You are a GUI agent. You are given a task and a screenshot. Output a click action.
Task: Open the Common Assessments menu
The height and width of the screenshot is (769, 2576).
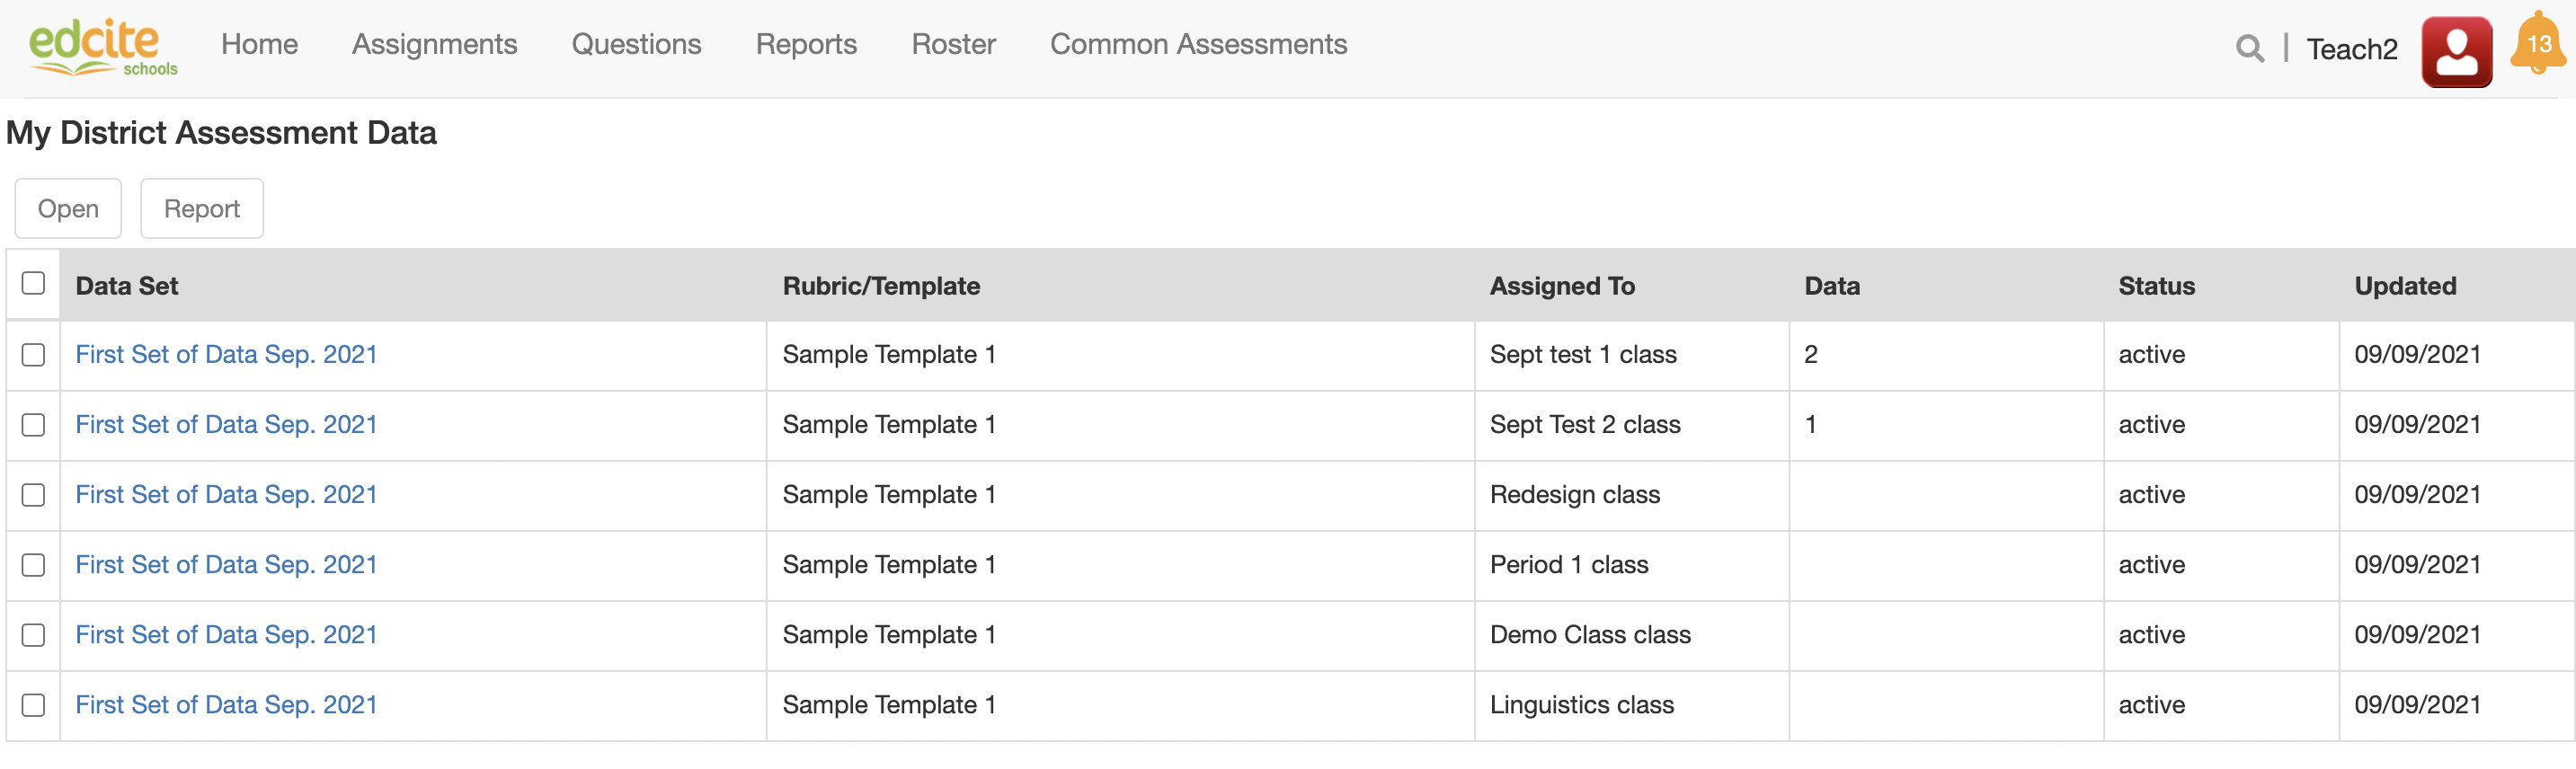1198,45
